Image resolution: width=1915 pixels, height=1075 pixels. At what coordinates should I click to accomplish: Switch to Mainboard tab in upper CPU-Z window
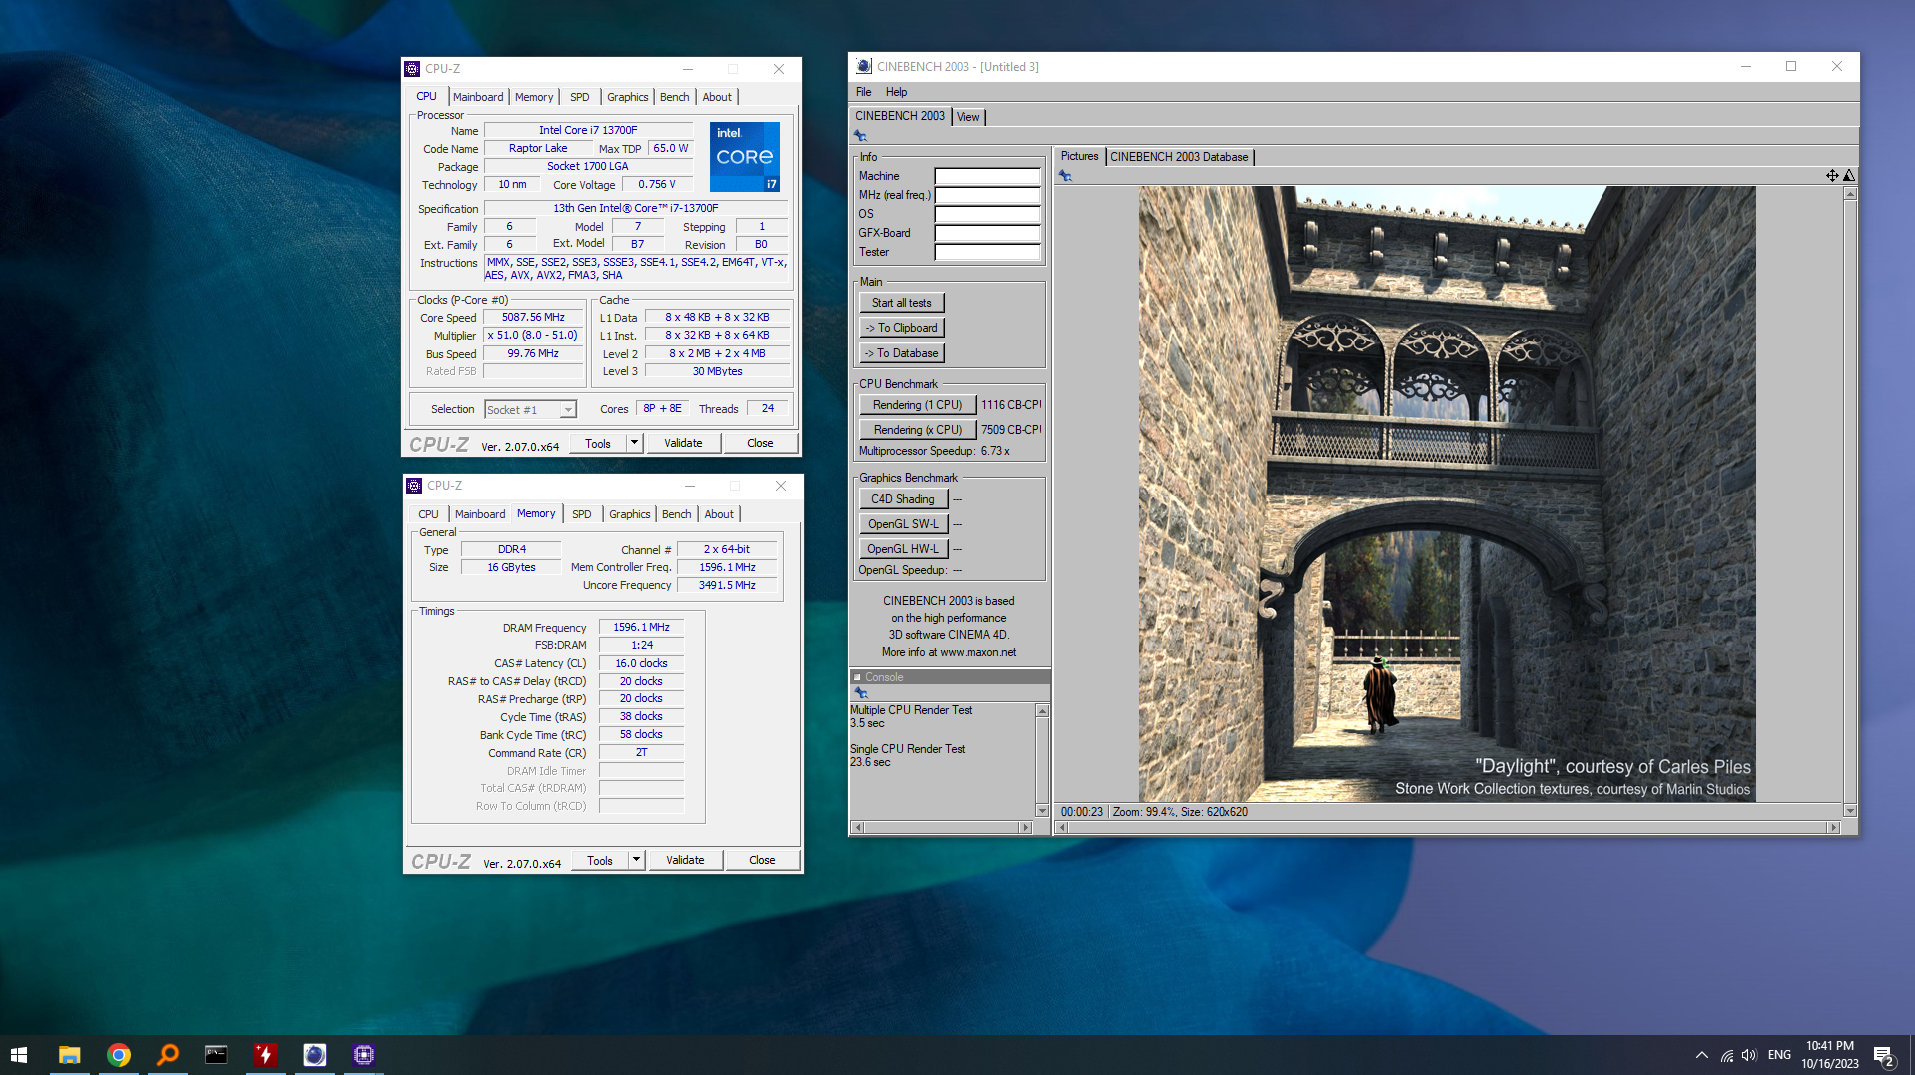[478, 97]
